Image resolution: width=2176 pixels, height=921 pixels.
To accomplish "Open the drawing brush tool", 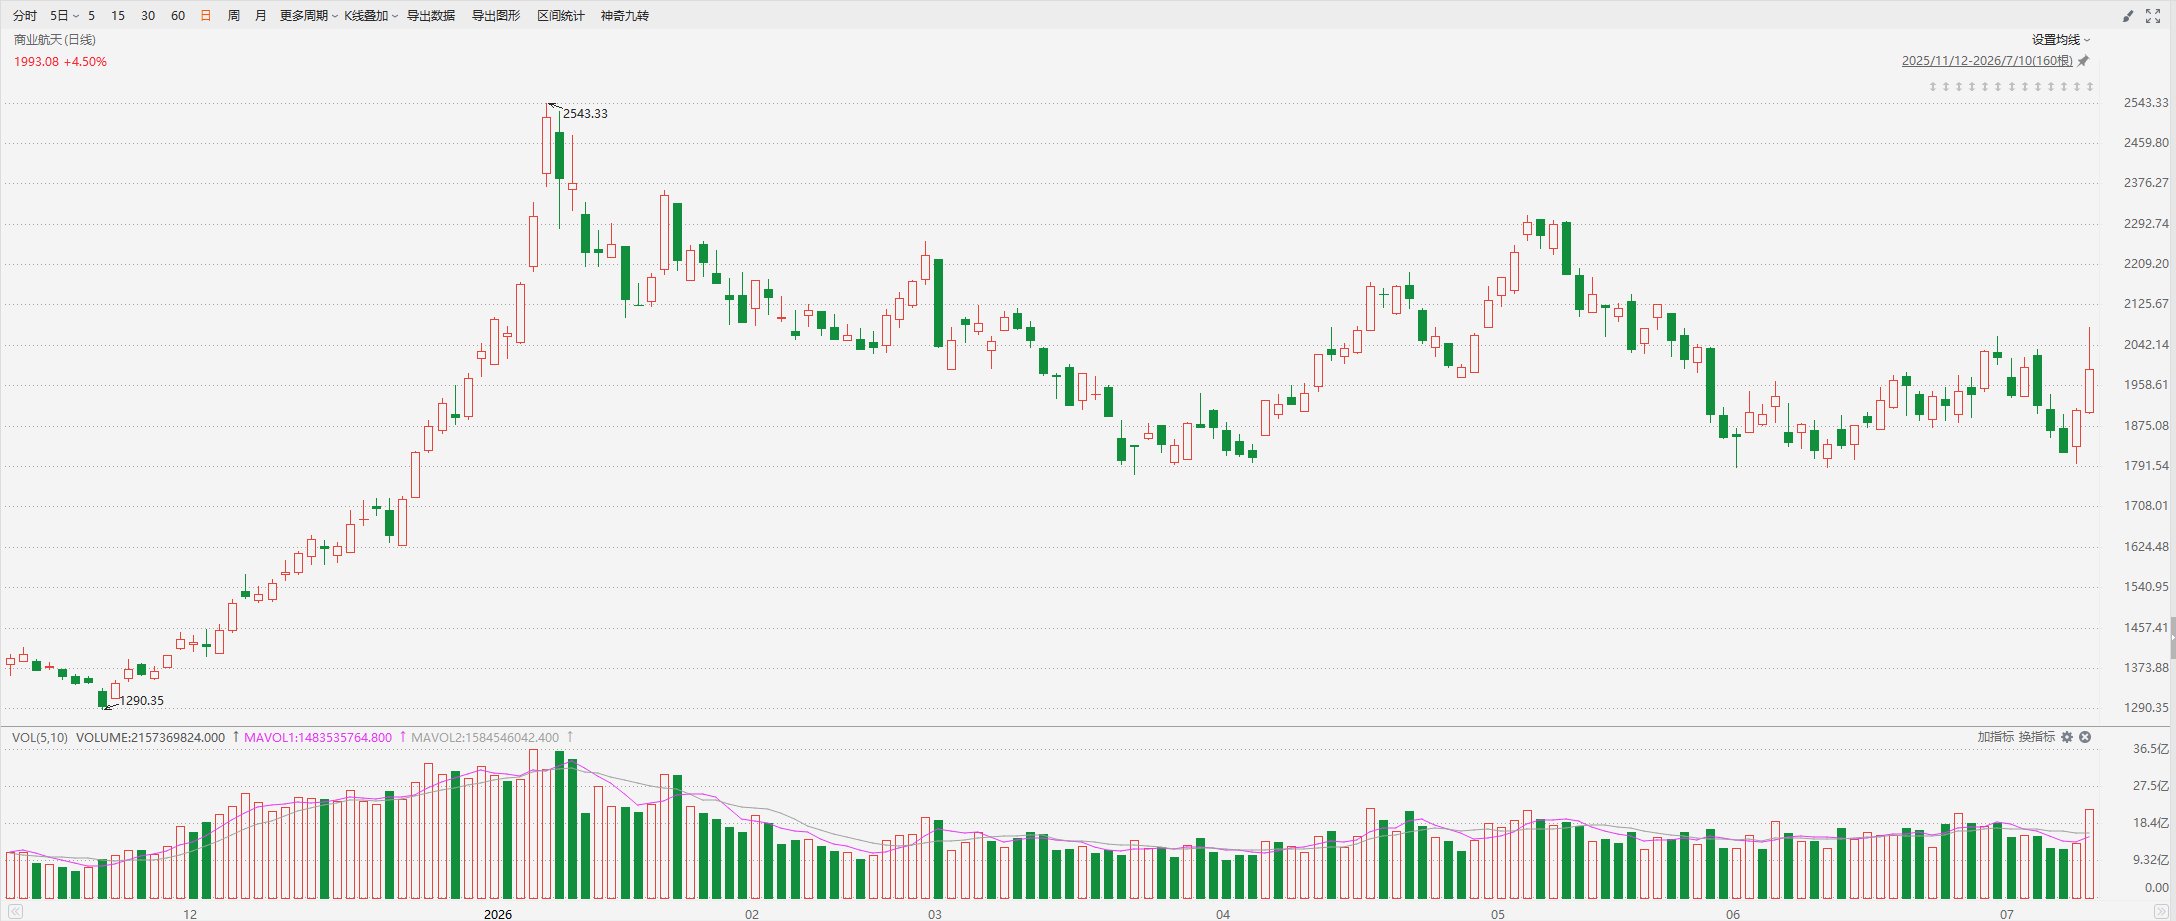I will [x=2127, y=16].
